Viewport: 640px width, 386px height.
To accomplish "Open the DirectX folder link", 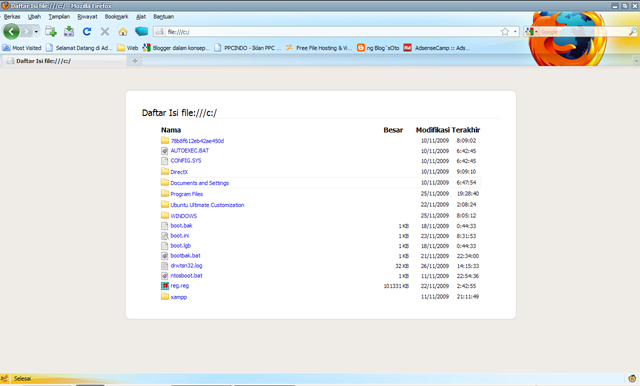I will 179,172.
